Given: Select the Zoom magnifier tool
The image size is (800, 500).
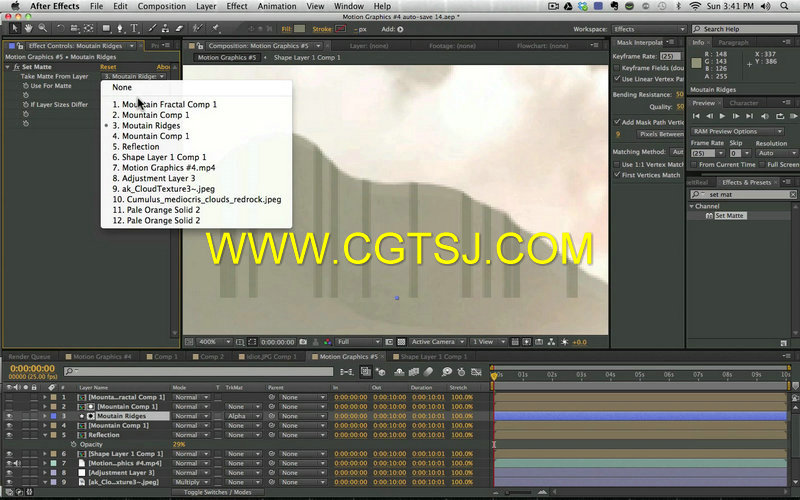Looking at the screenshot, I should pyautogui.click(x=43, y=29).
